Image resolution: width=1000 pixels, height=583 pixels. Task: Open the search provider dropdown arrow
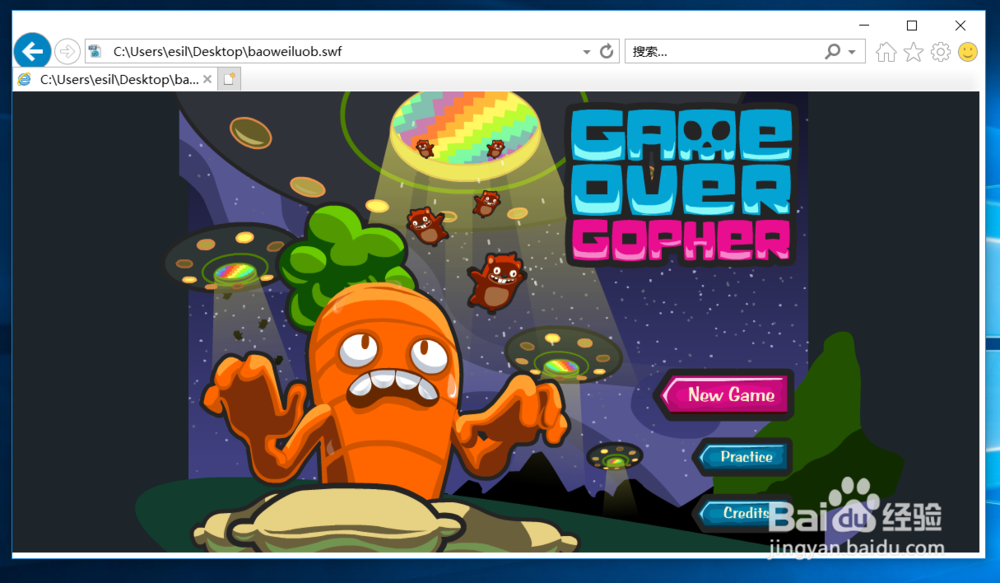(x=852, y=52)
